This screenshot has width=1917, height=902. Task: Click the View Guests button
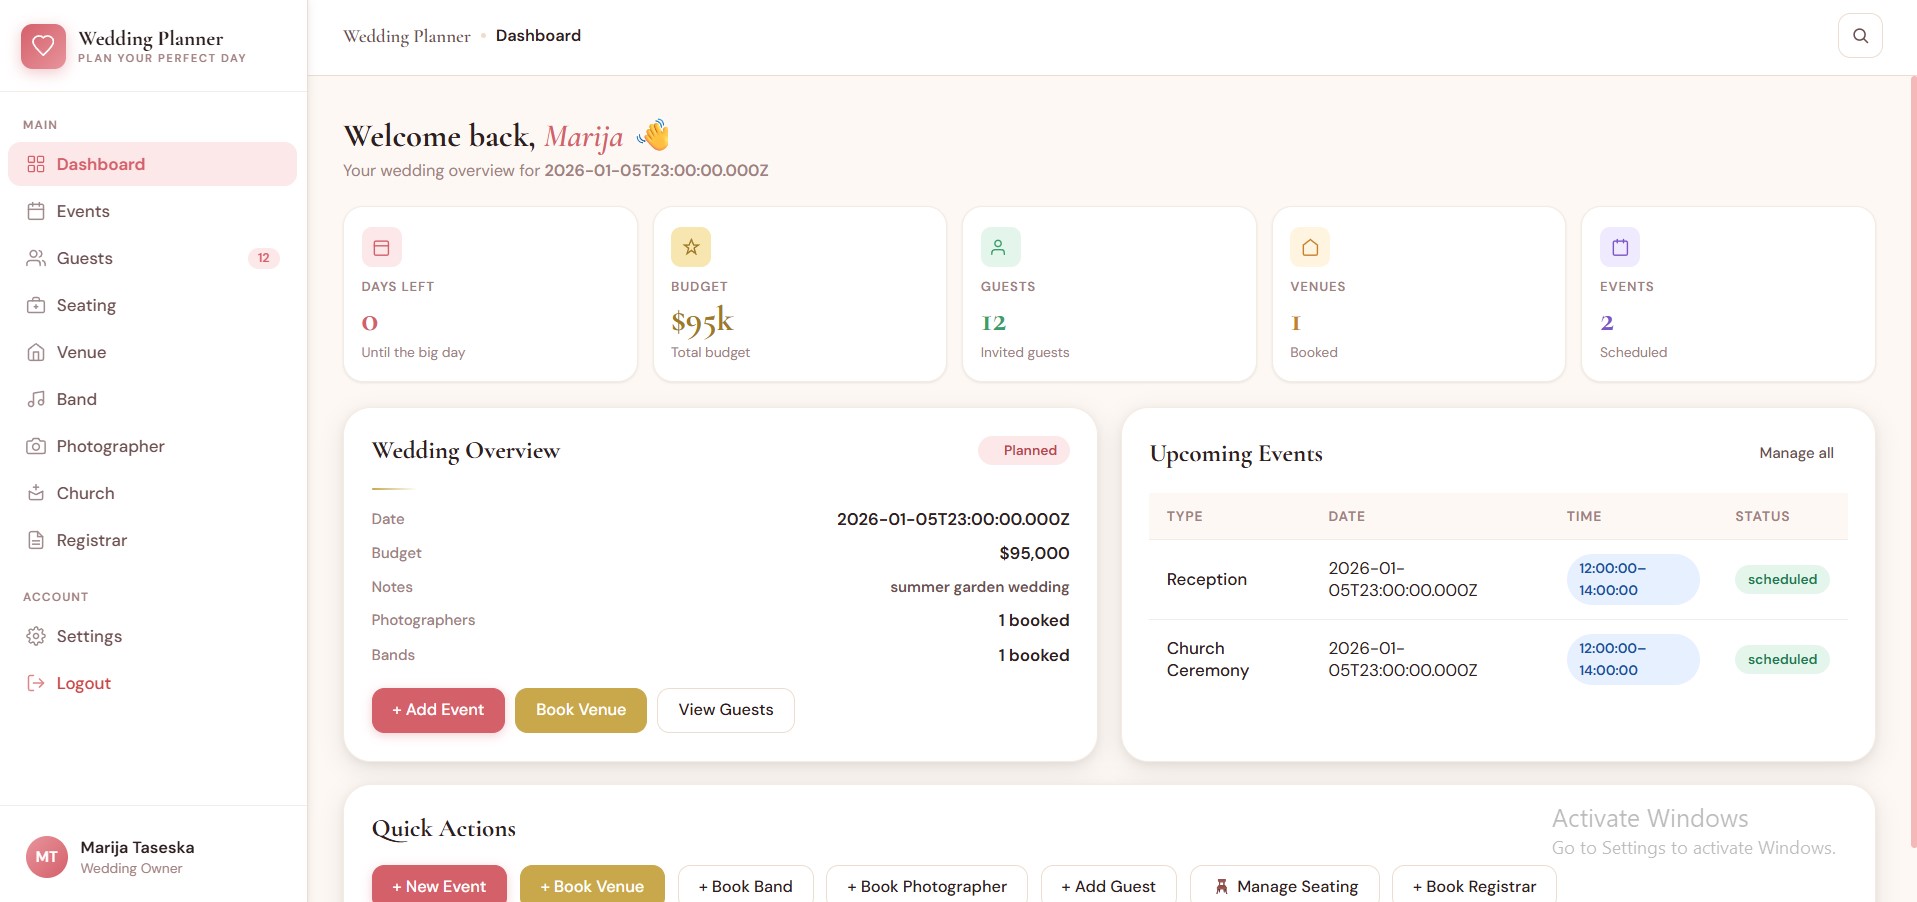tap(725, 710)
